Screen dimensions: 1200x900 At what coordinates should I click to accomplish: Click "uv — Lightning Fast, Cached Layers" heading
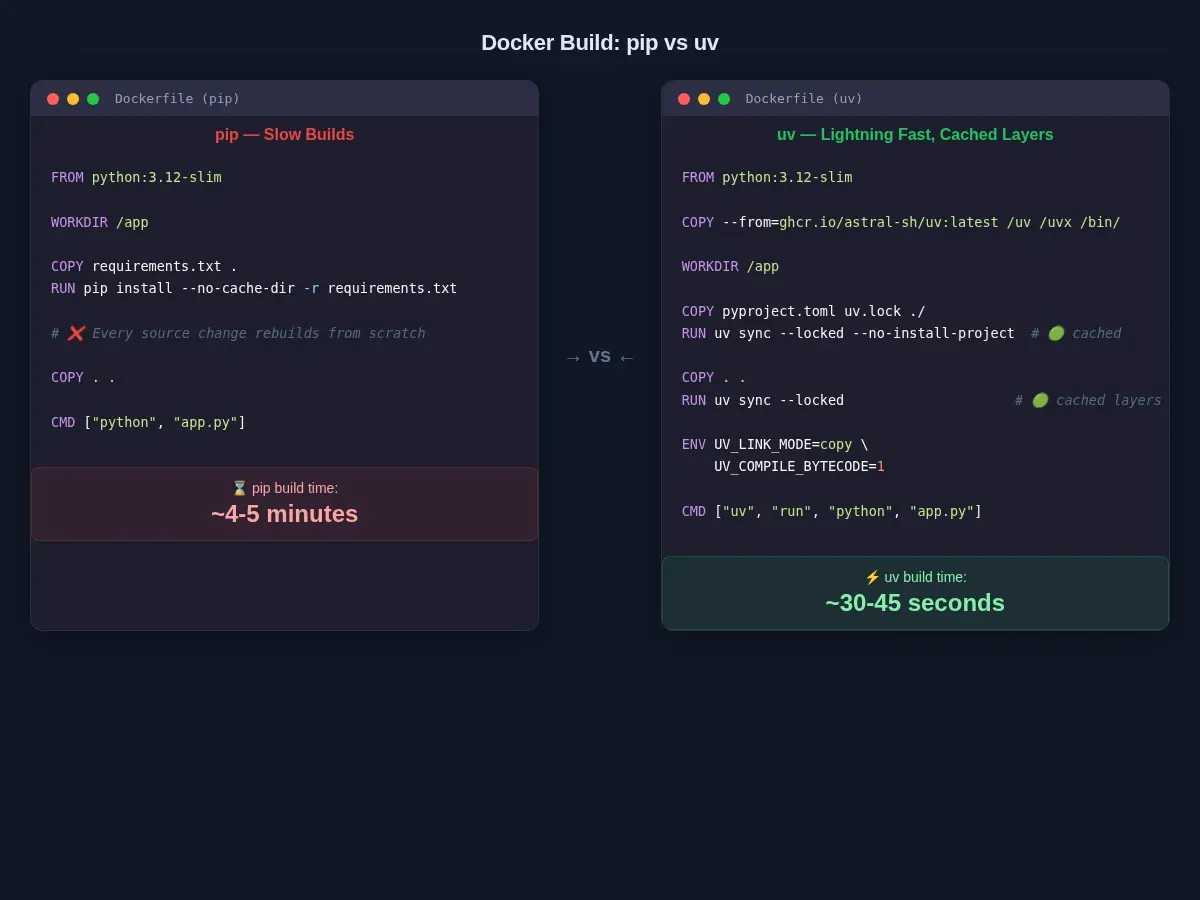(x=915, y=134)
